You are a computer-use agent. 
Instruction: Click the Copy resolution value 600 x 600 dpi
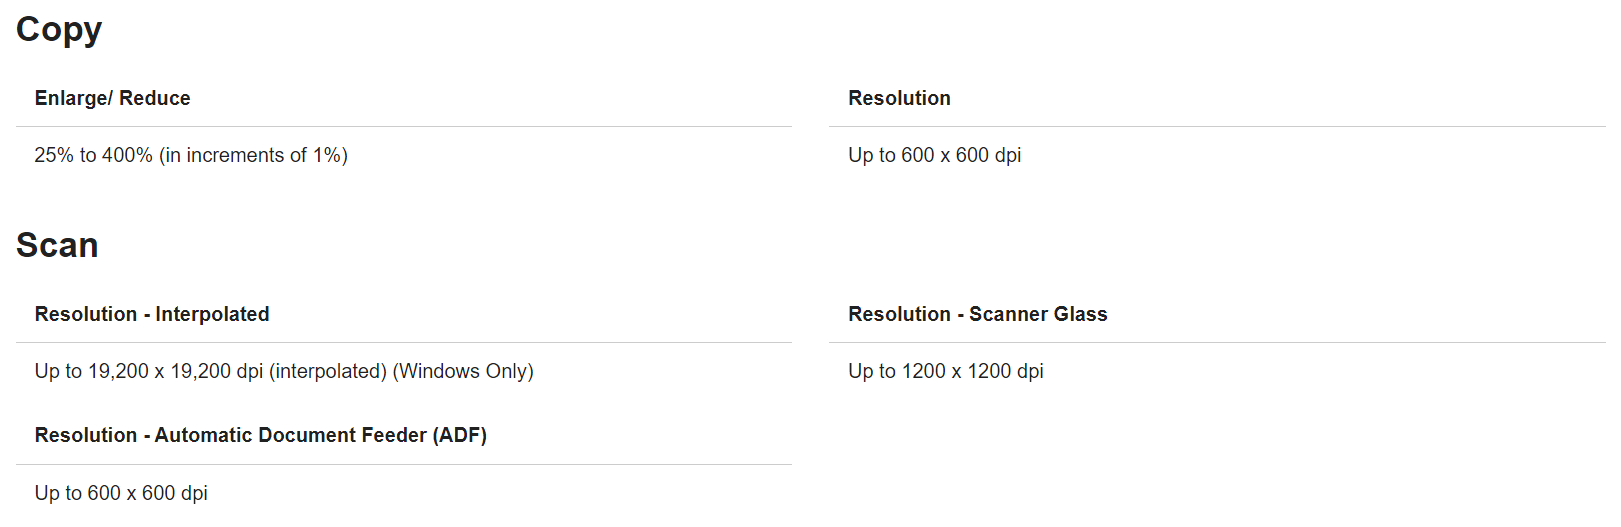pos(960,155)
